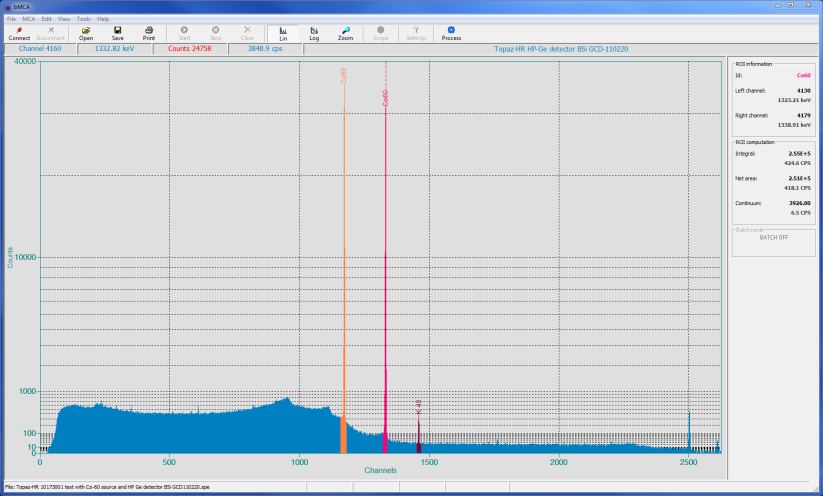
Task: Click the Stop acquisition icon
Action: (216, 34)
